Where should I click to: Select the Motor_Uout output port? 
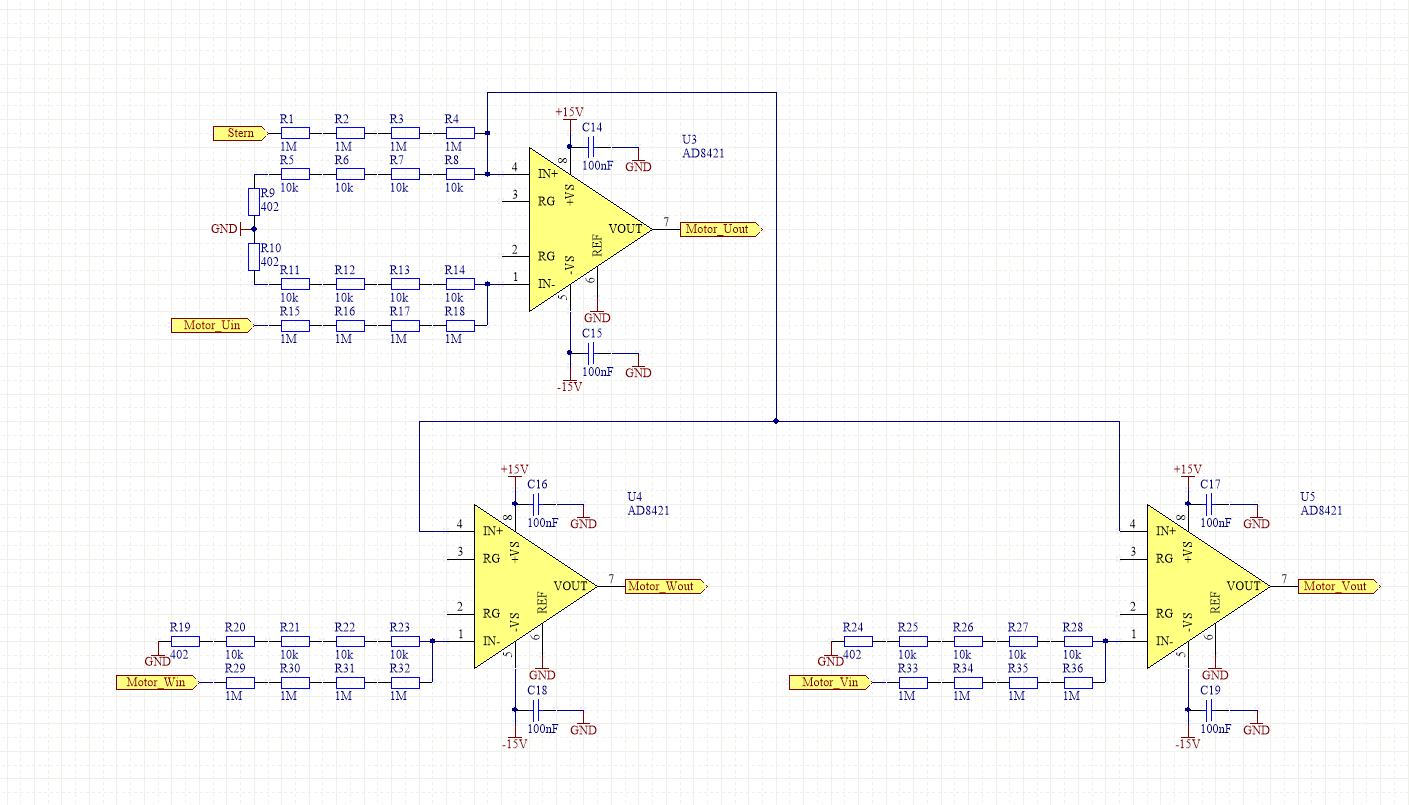click(721, 229)
